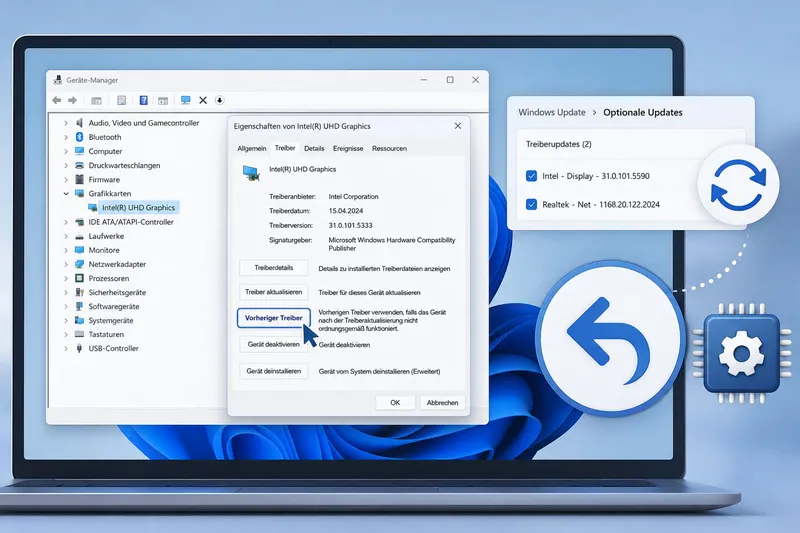Toggle the Realtek - Net 1168.20.122.2024 checkbox
The height and width of the screenshot is (533, 800).
(x=531, y=205)
